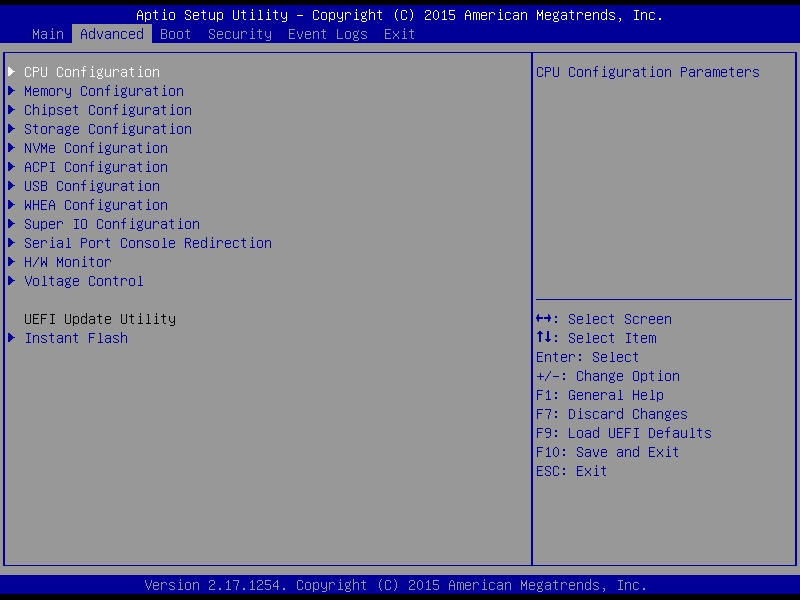The image size is (800, 600).
Task: Select Voltage Control entry
Action: [84, 281]
